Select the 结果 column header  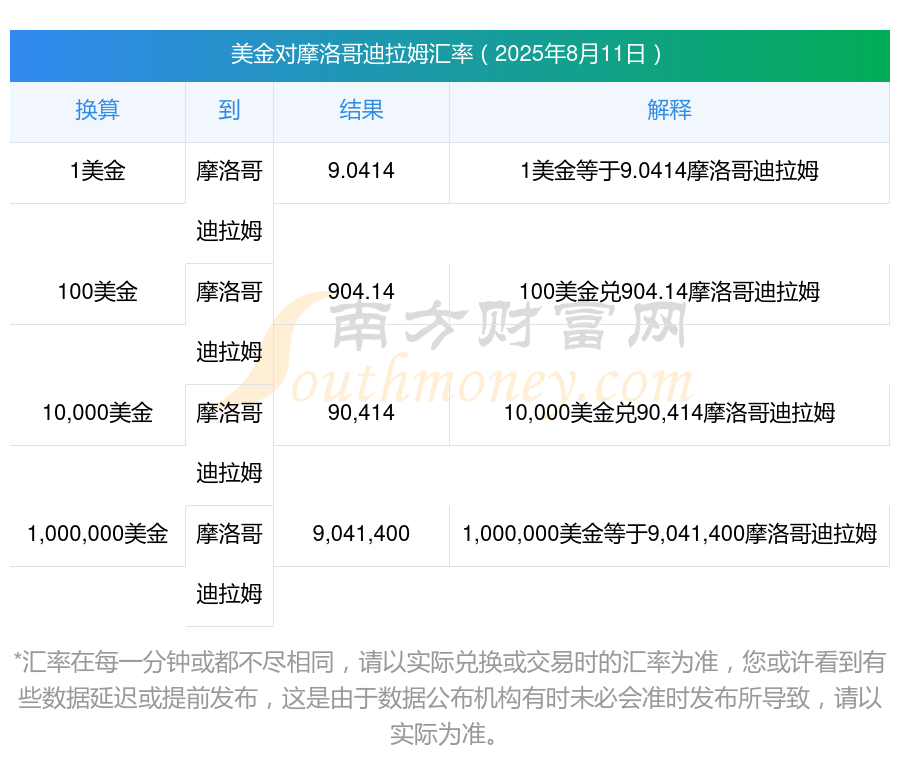[361, 110]
